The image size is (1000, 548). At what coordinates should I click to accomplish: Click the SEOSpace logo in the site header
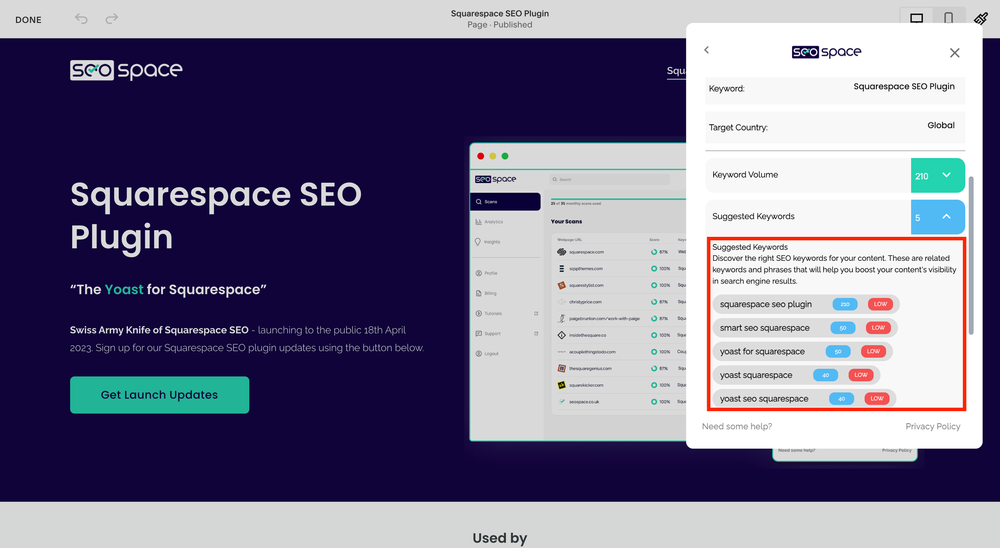point(126,70)
